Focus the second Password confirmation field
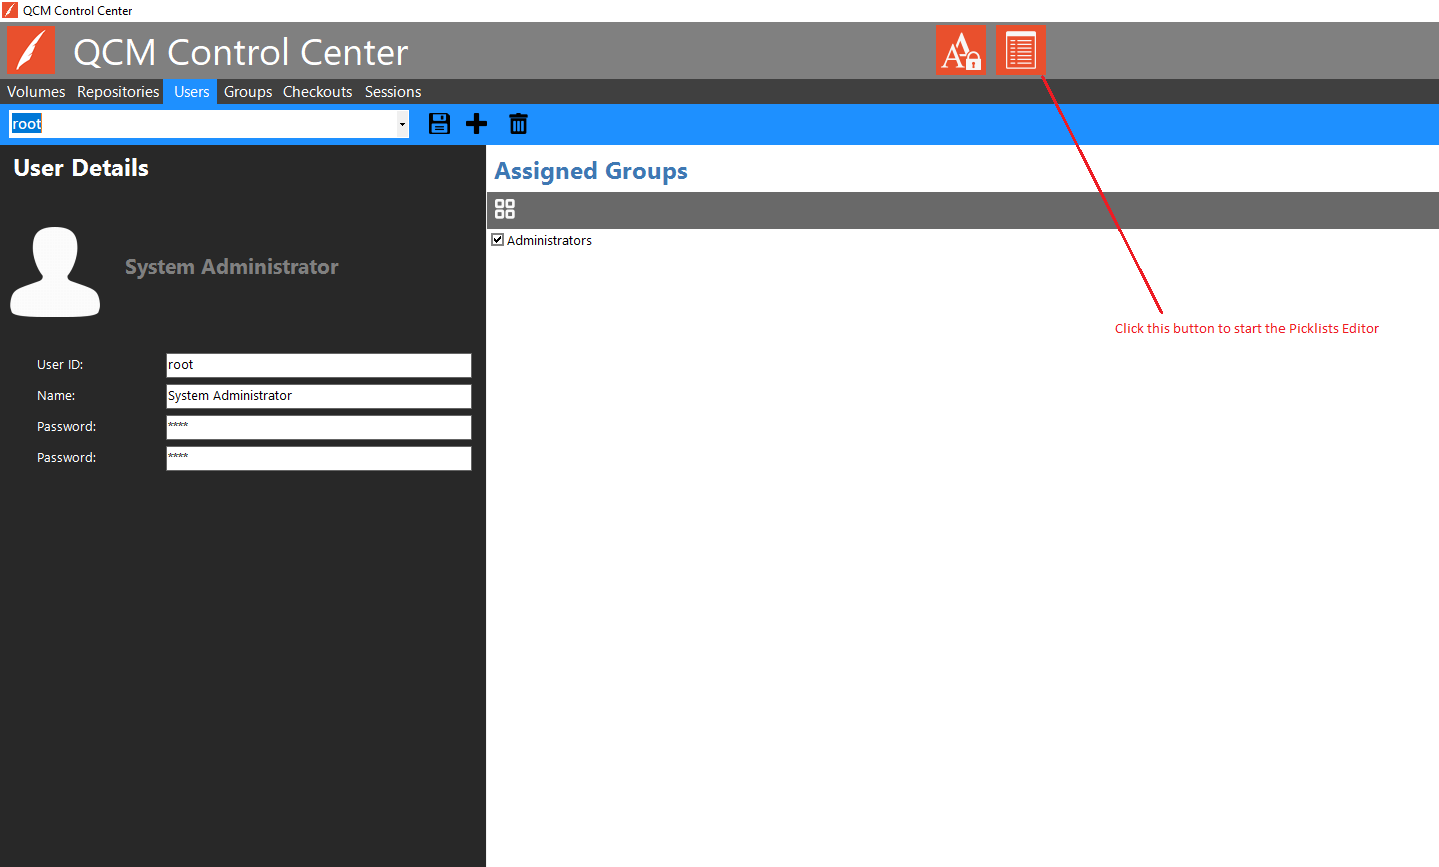The width and height of the screenshot is (1439, 867). 318,458
